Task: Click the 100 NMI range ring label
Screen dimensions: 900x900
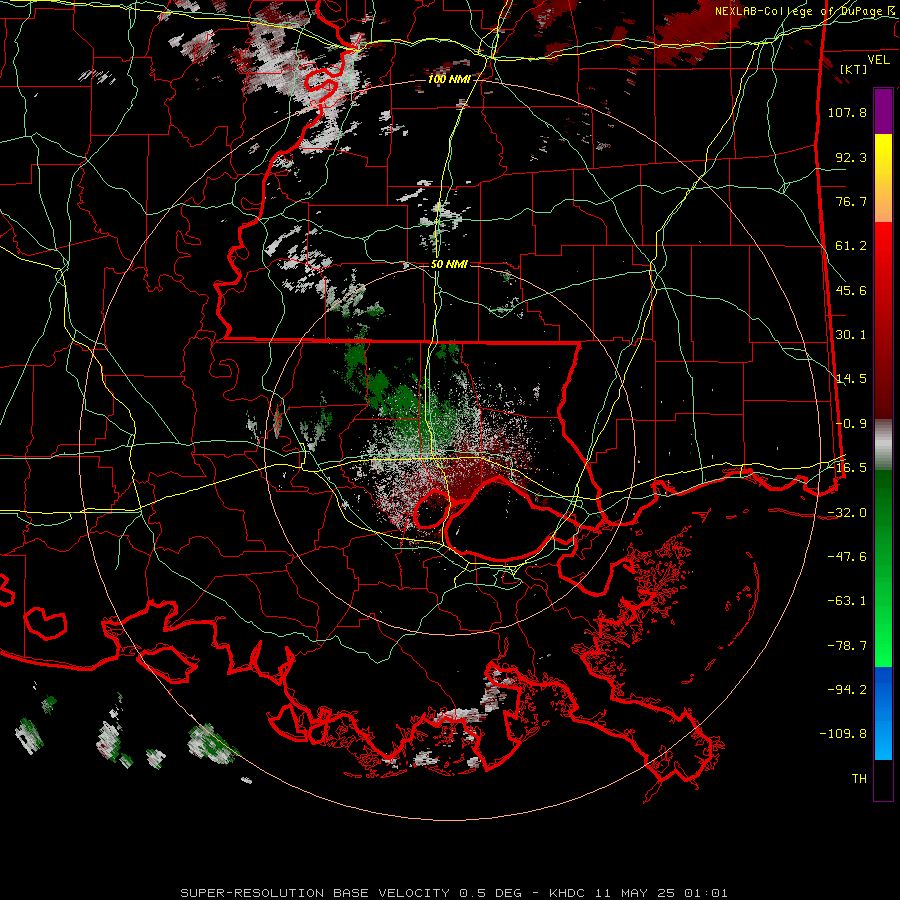Action: 448,79
